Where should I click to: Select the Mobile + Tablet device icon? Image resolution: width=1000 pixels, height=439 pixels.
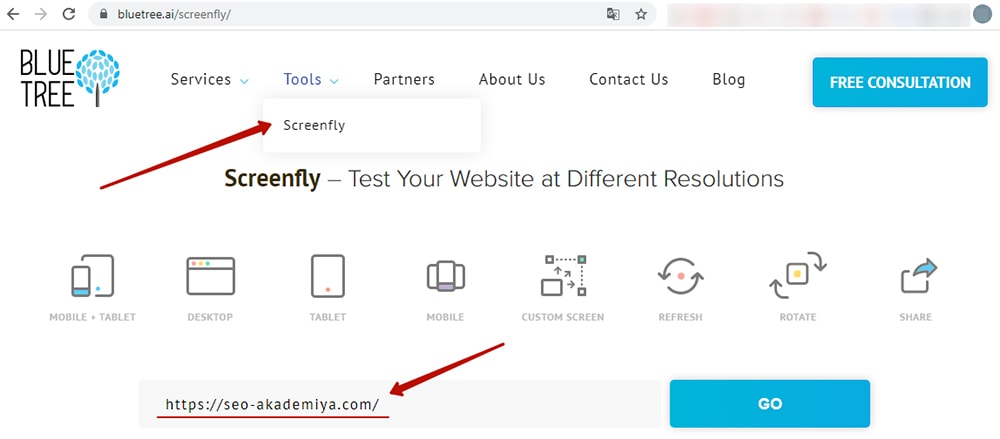(x=92, y=277)
